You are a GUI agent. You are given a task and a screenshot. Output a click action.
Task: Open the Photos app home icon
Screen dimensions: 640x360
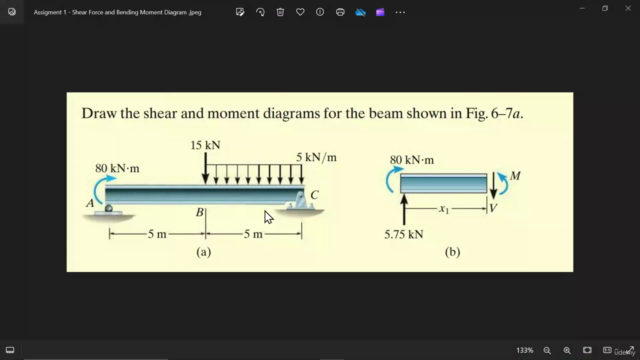(x=12, y=12)
